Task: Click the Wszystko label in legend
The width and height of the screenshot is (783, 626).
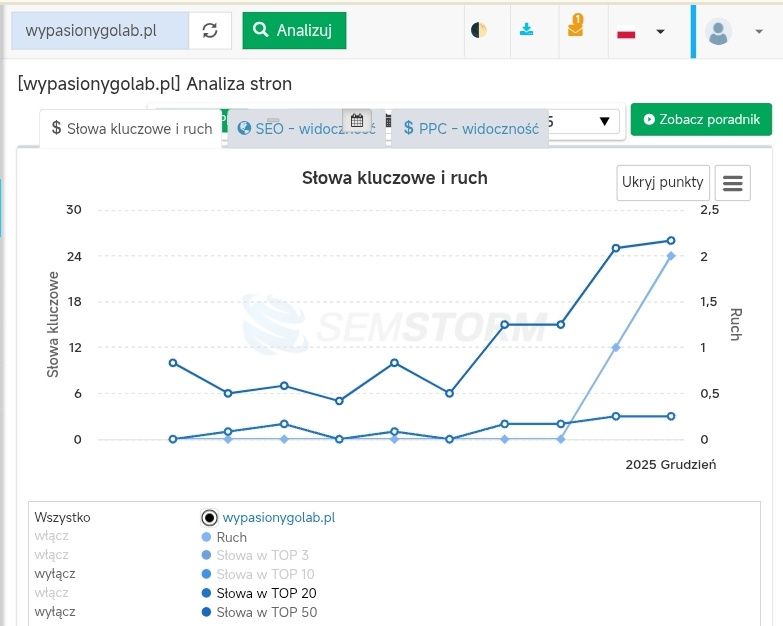Action: (62, 517)
